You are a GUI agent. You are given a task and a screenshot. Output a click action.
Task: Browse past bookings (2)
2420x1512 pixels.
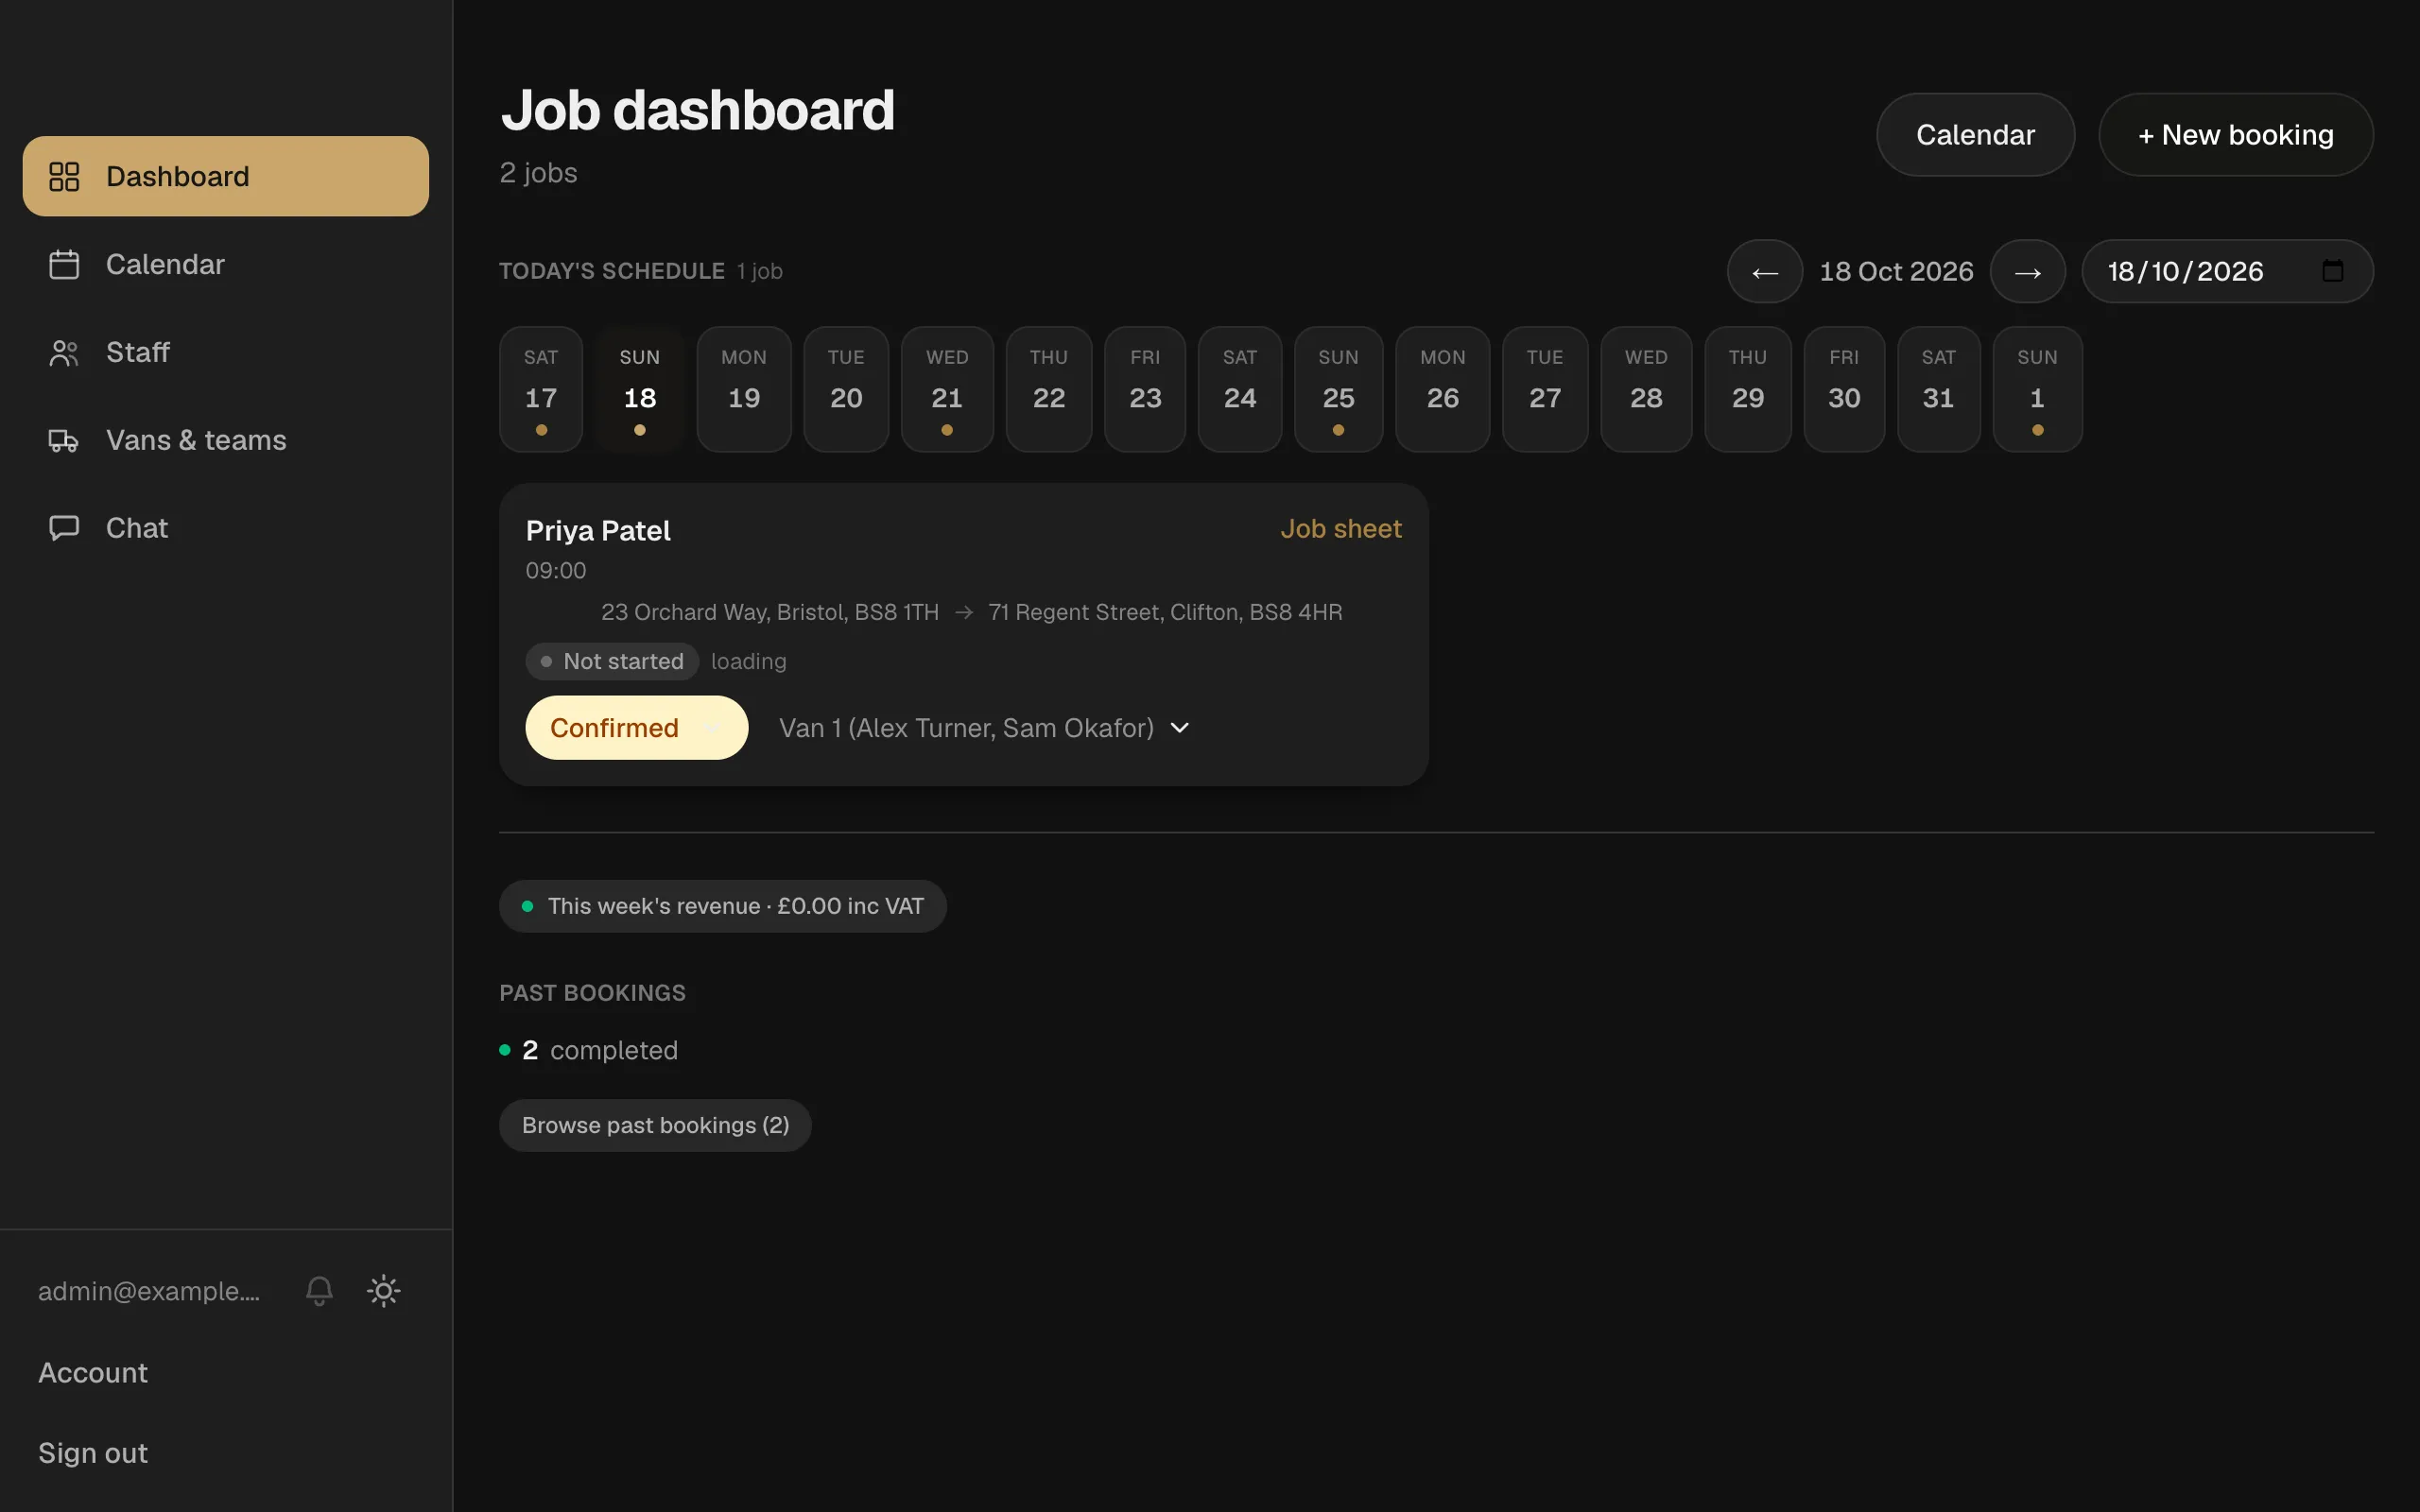pyautogui.click(x=655, y=1125)
